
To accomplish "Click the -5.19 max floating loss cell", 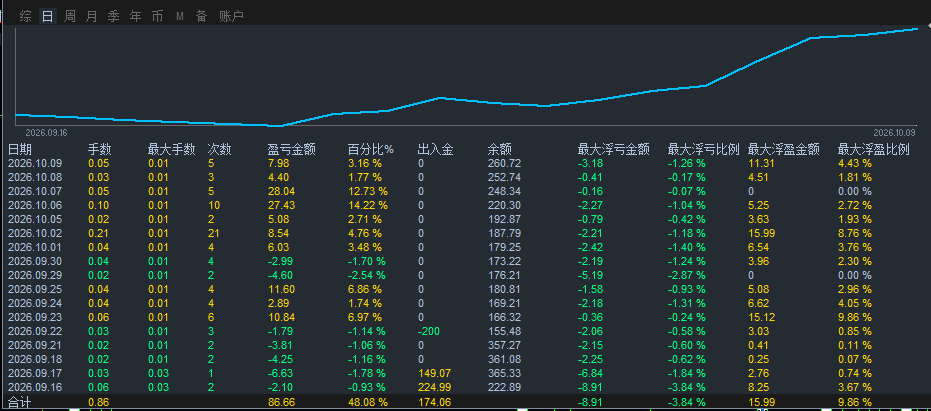I will pos(590,275).
